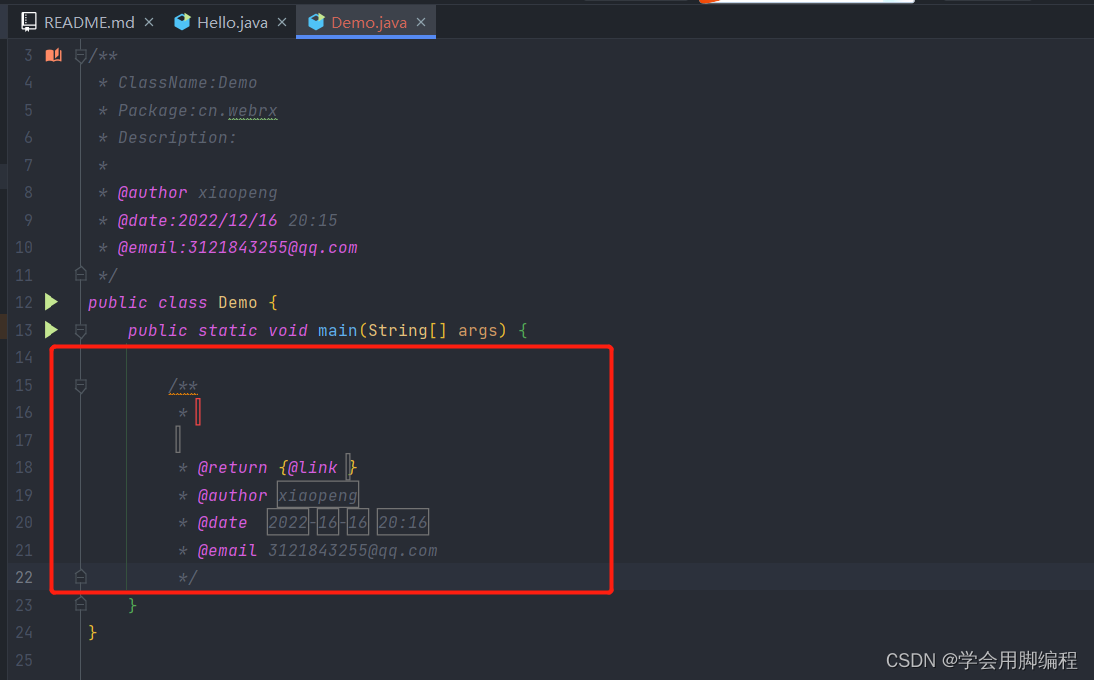Close the README.md tab
1094x680 pixels.
[x=149, y=22]
